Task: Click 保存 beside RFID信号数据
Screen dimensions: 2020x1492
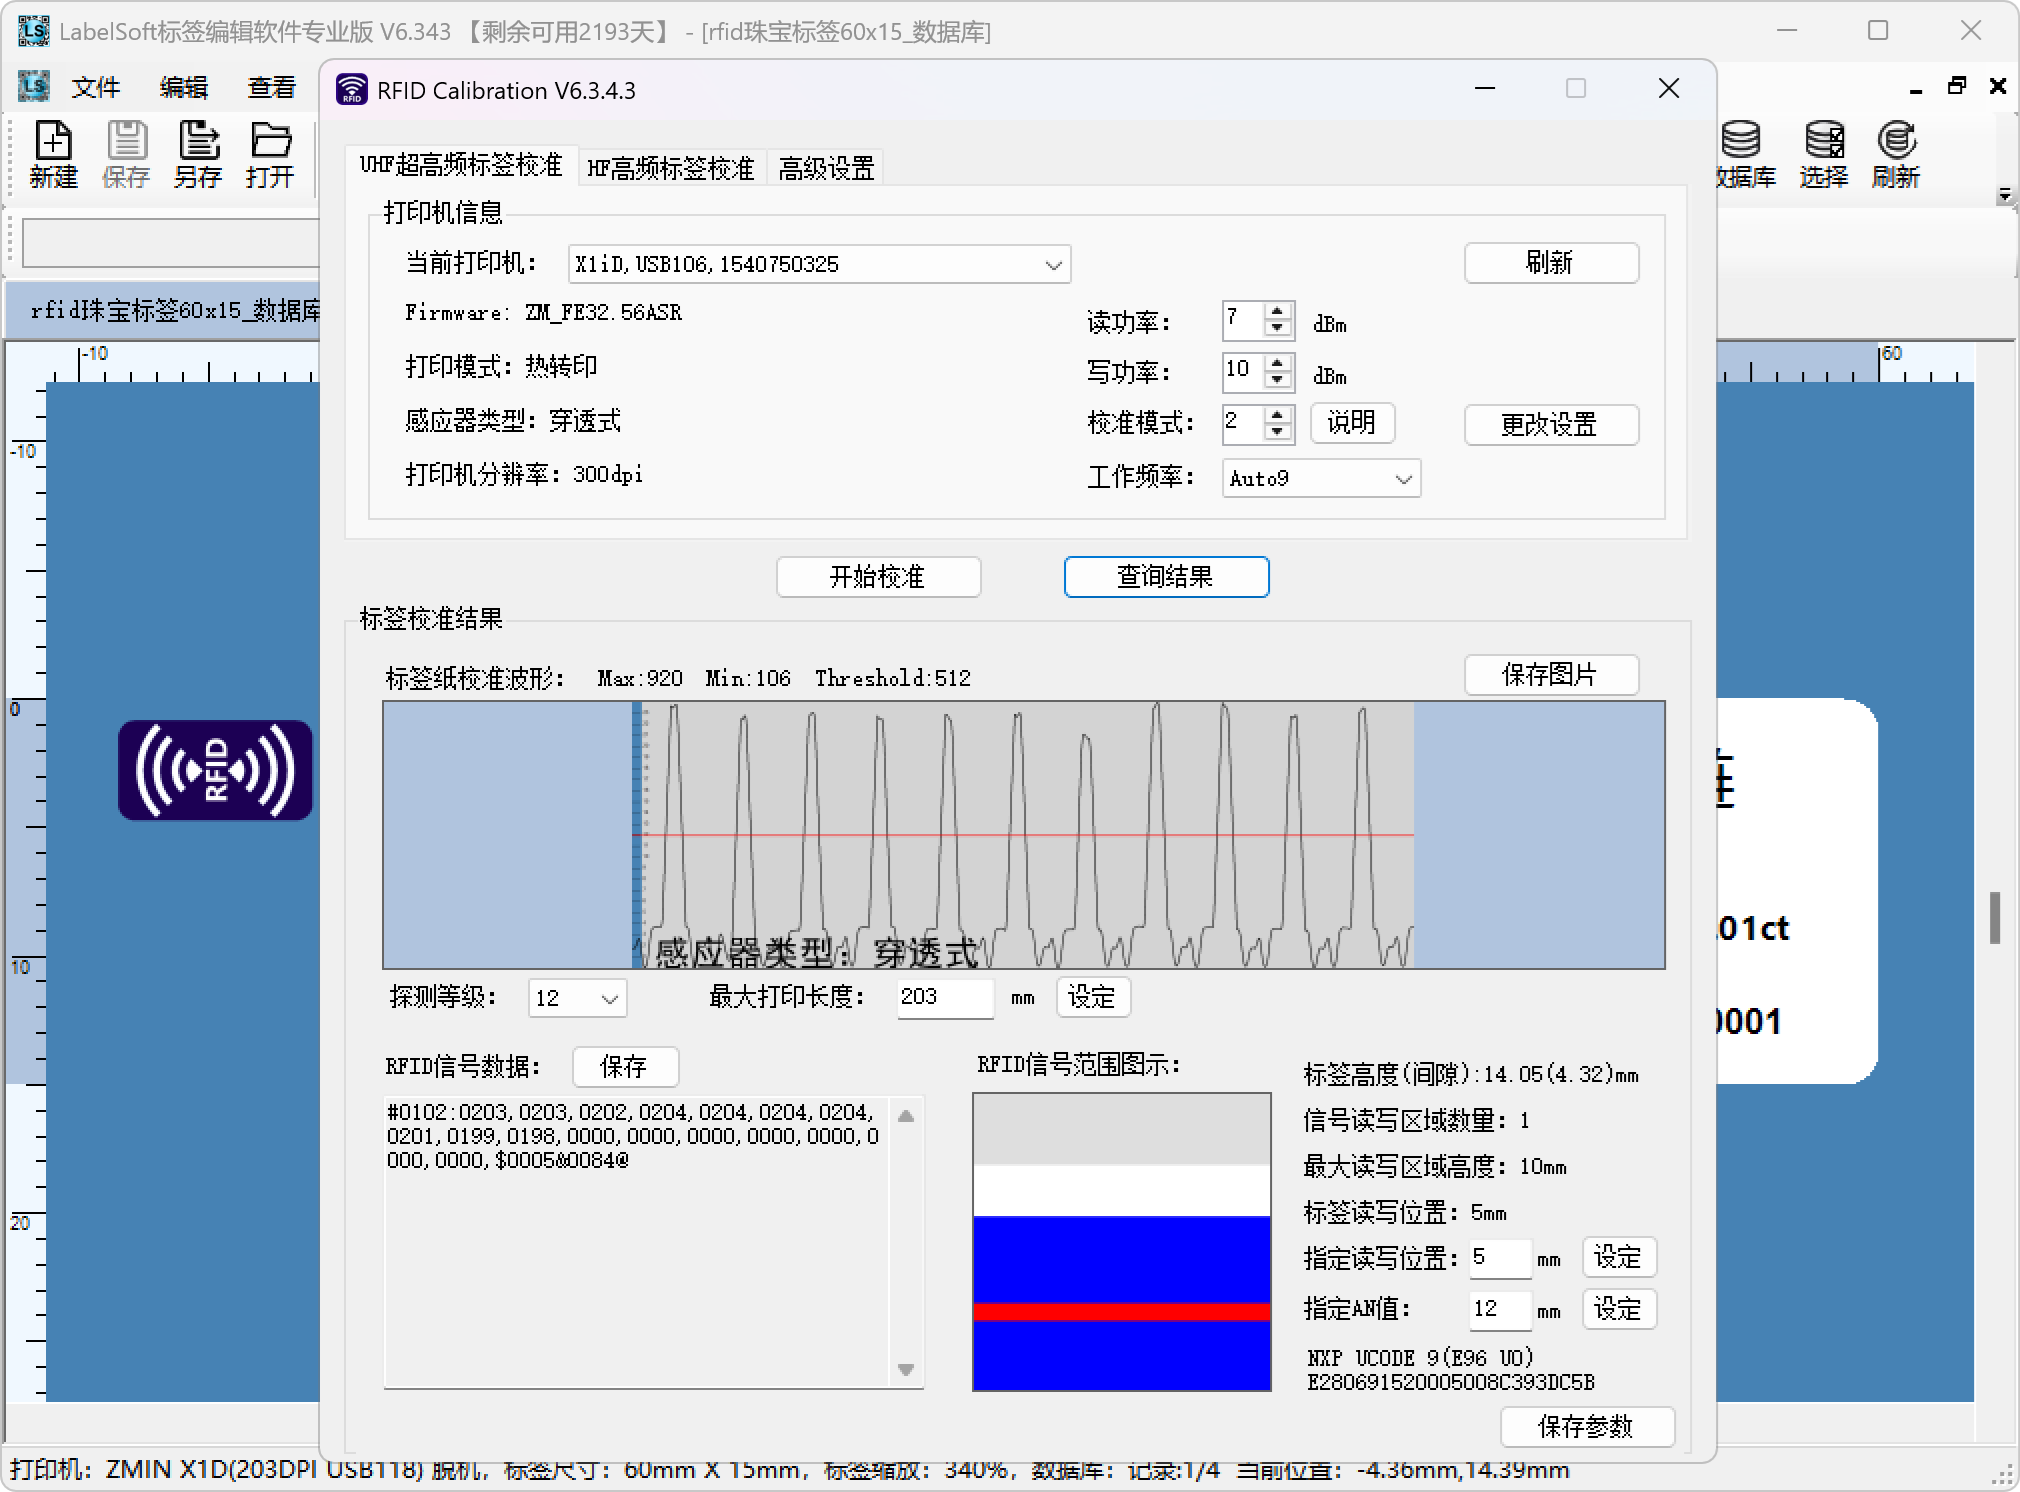Action: [625, 1067]
